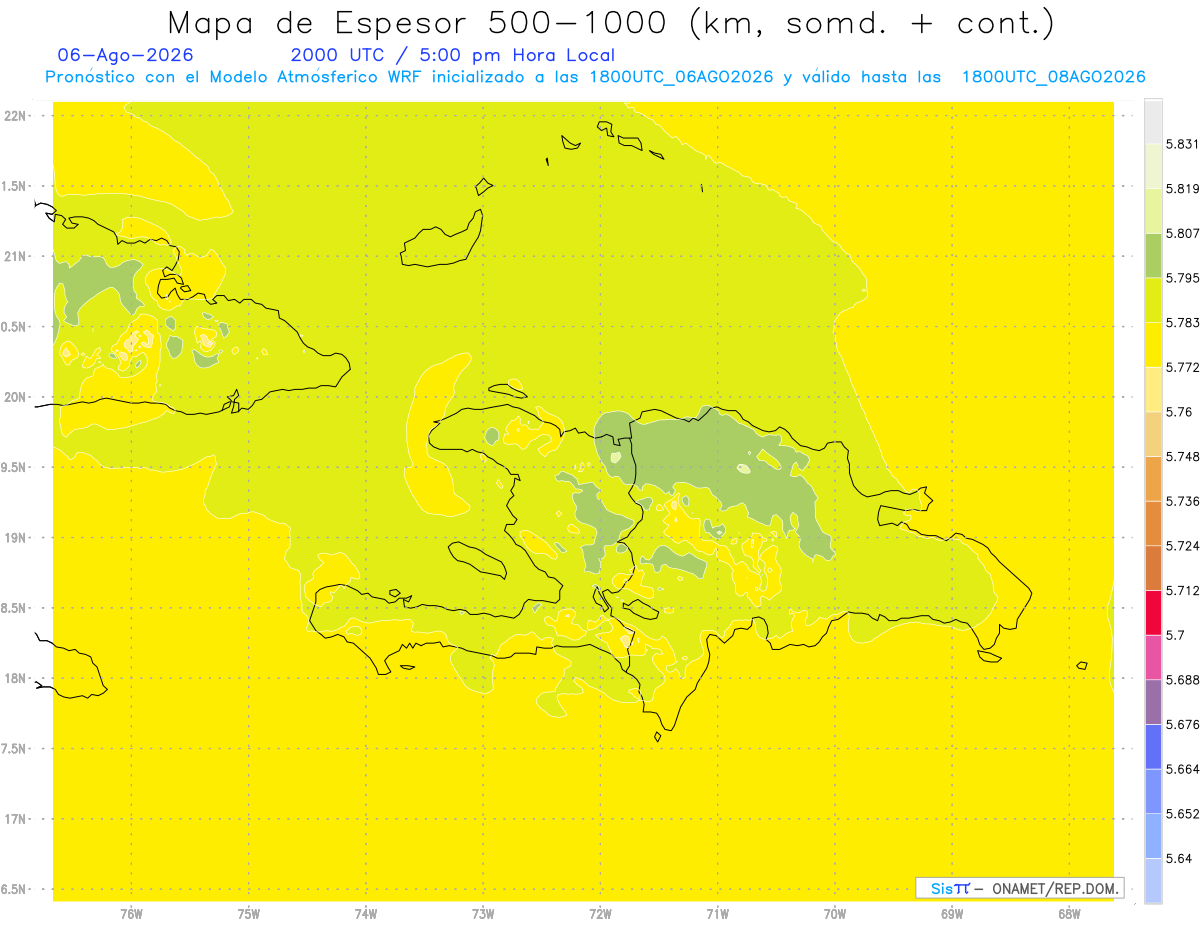Click the 76W longitude axis label
Viewport: 1200px width, 927px height.
point(131,914)
